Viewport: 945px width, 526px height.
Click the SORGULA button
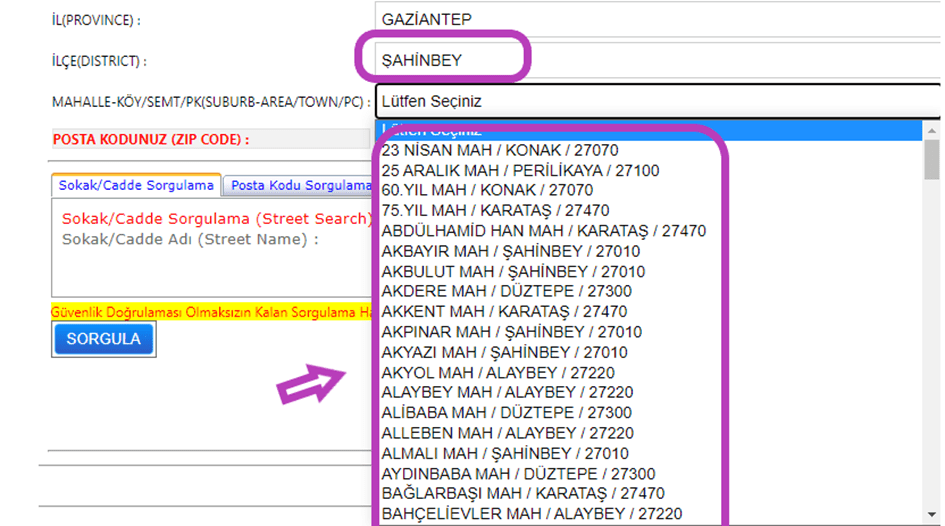coord(104,339)
